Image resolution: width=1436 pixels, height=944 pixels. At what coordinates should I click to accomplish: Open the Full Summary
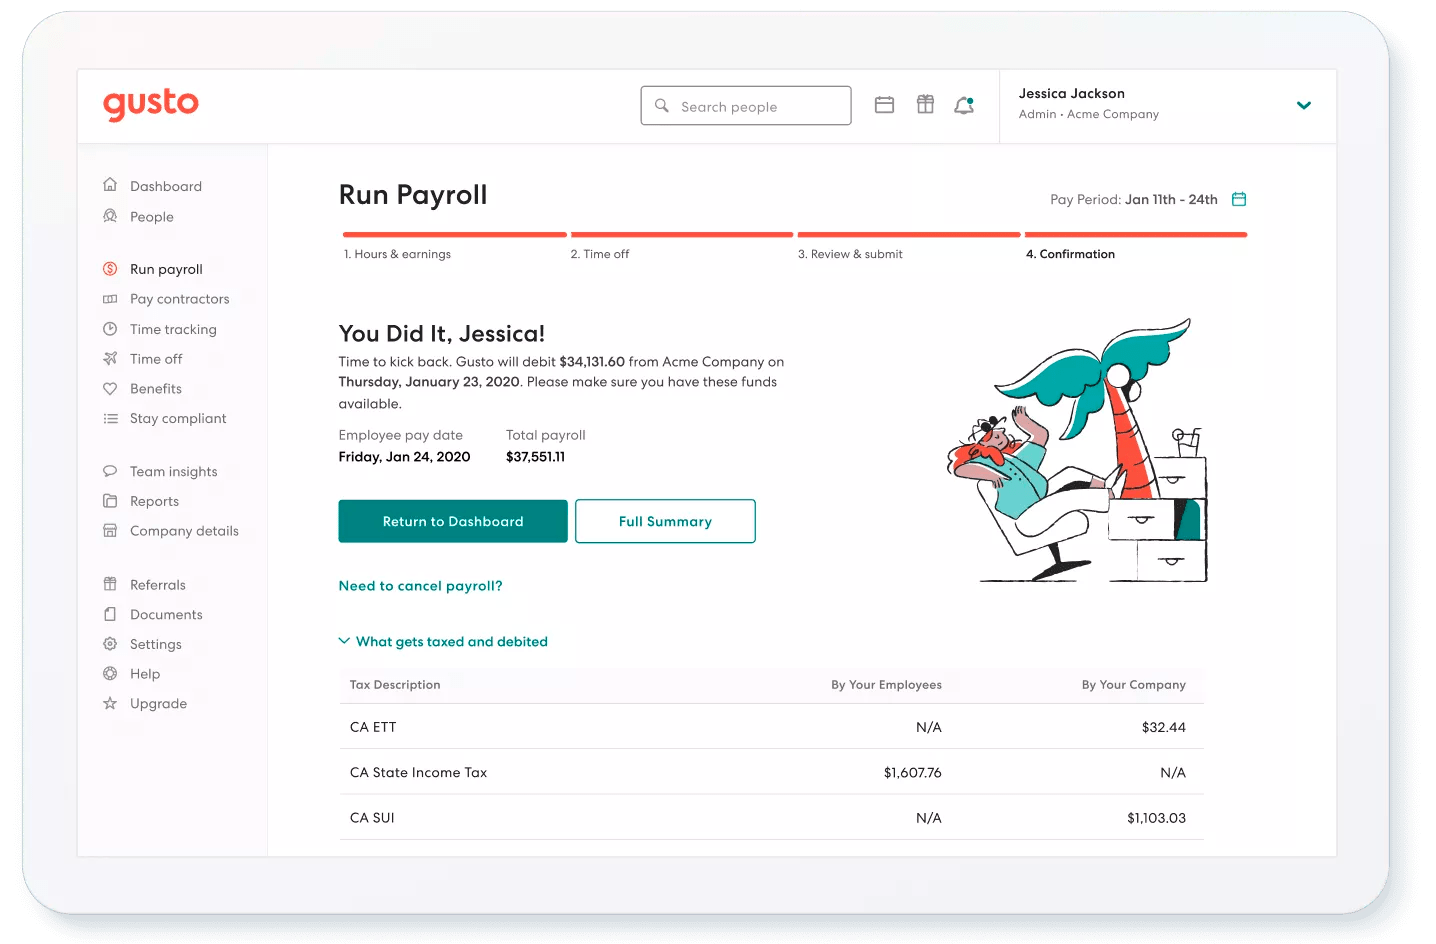pos(664,521)
